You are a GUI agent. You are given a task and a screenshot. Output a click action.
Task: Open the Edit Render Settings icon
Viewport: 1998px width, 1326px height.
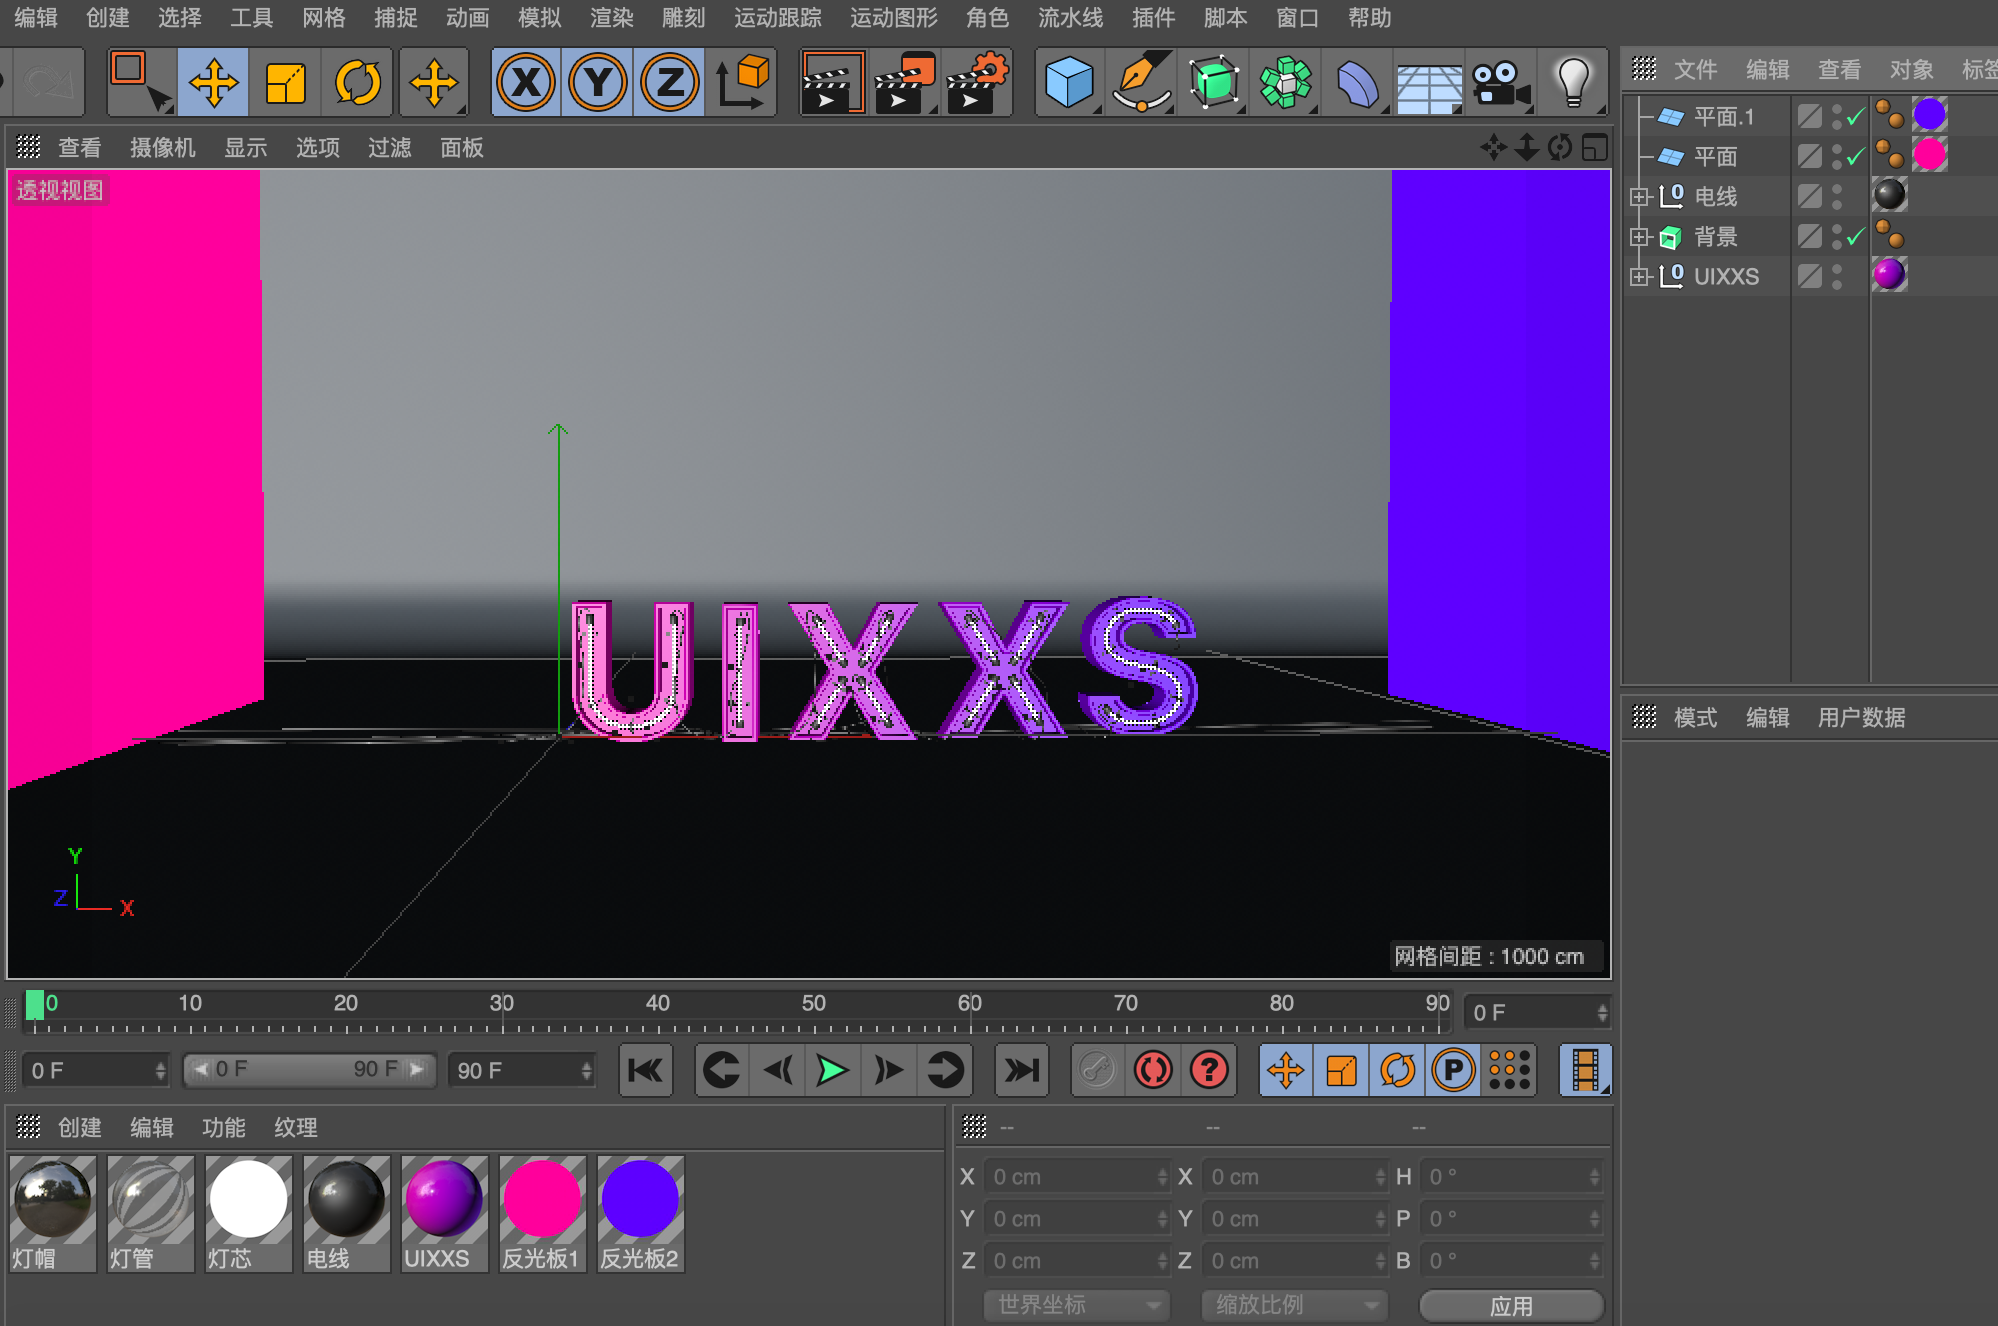976,83
